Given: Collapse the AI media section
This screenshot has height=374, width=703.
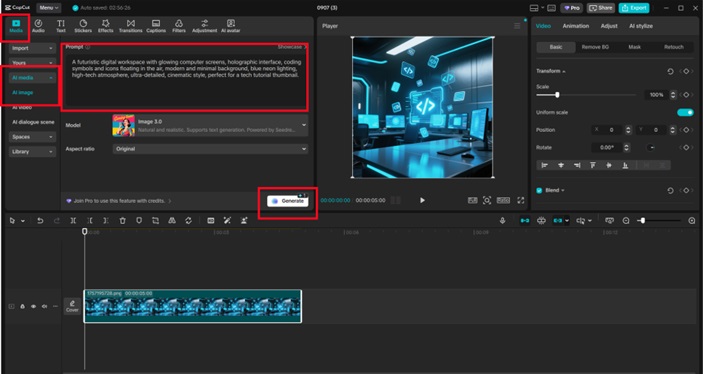Looking at the screenshot, I should pyautogui.click(x=32, y=78).
